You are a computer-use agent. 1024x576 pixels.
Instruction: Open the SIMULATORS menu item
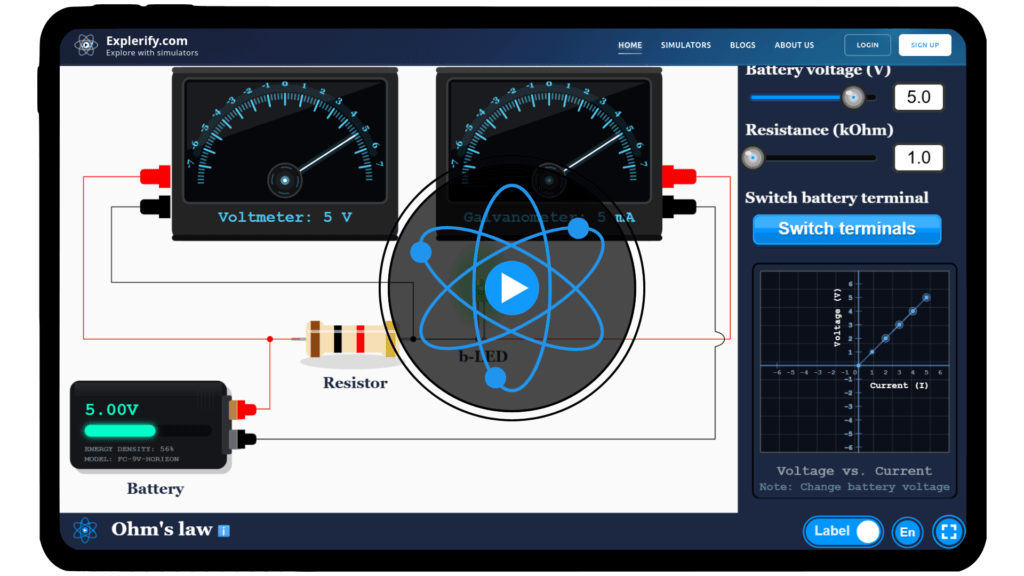click(686, 44)
